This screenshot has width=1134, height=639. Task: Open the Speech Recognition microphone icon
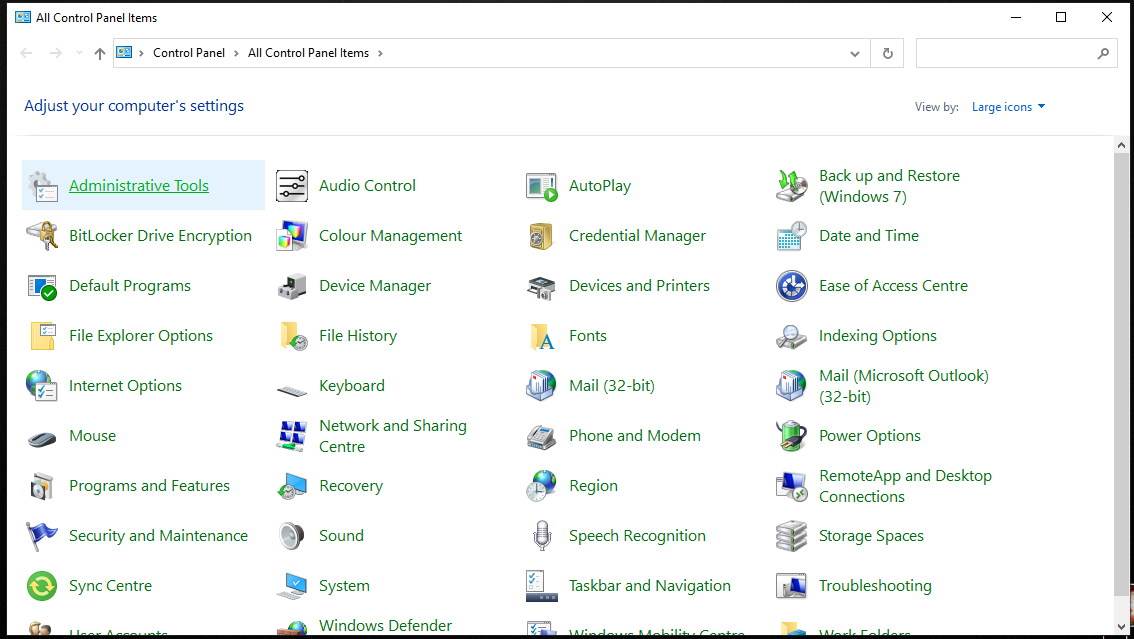(x=542, y=536)
